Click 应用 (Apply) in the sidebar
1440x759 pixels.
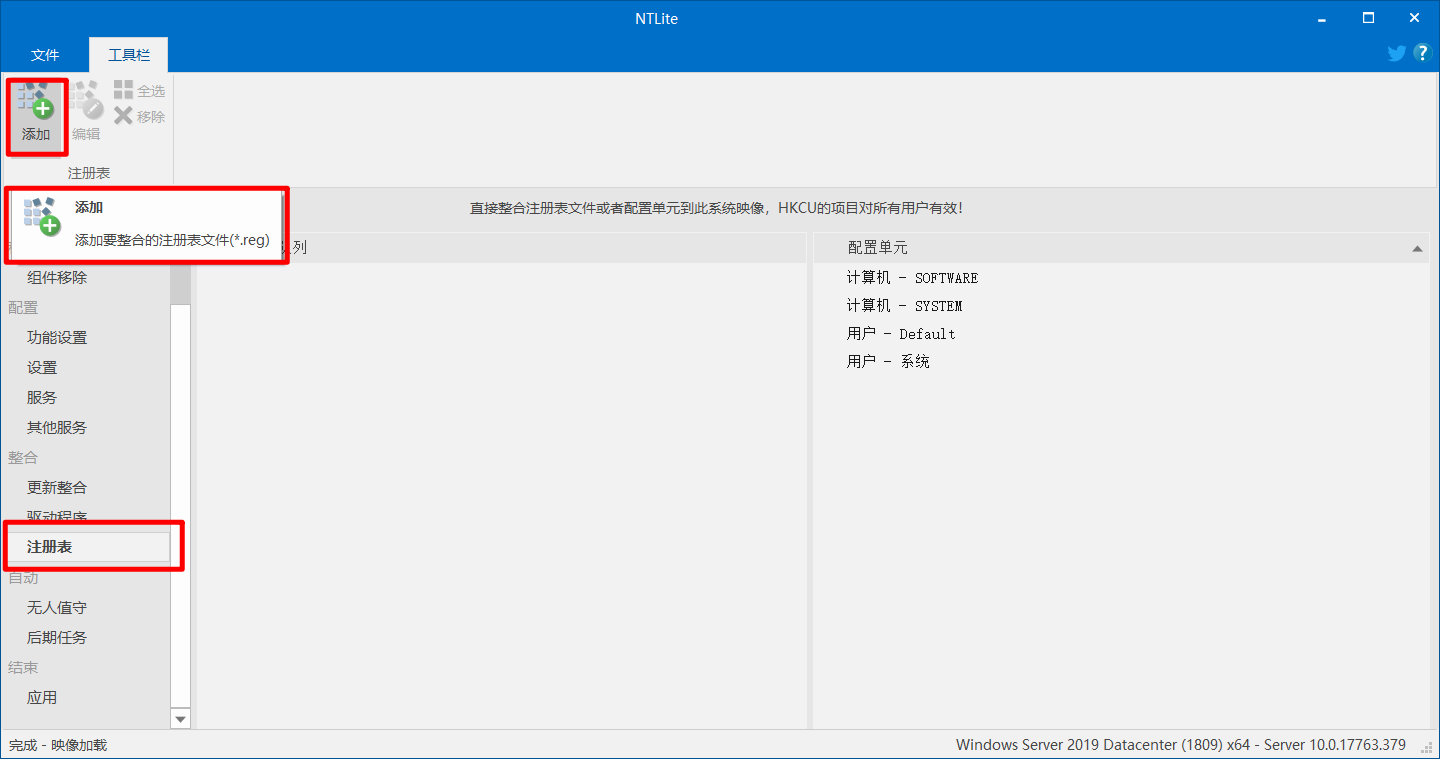click(41, 697)
